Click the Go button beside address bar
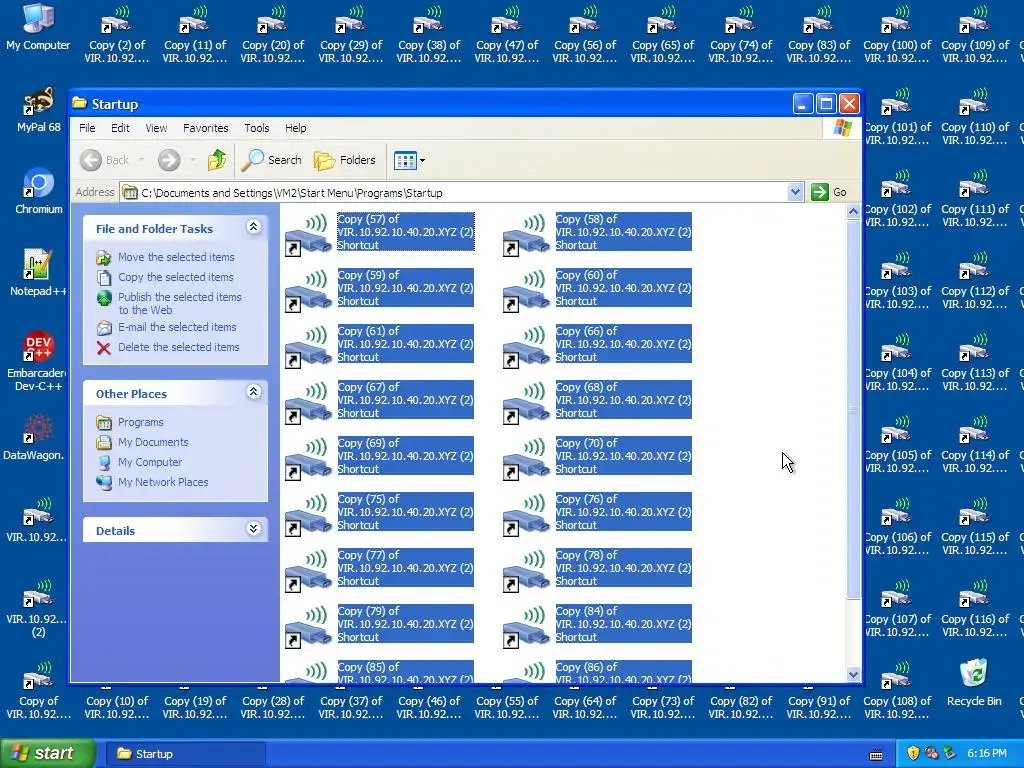 coord(829,192)
